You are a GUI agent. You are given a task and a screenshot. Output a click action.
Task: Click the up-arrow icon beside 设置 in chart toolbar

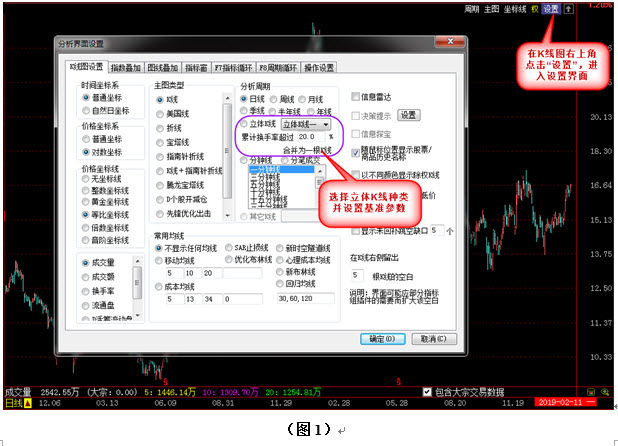click(568, 9)
